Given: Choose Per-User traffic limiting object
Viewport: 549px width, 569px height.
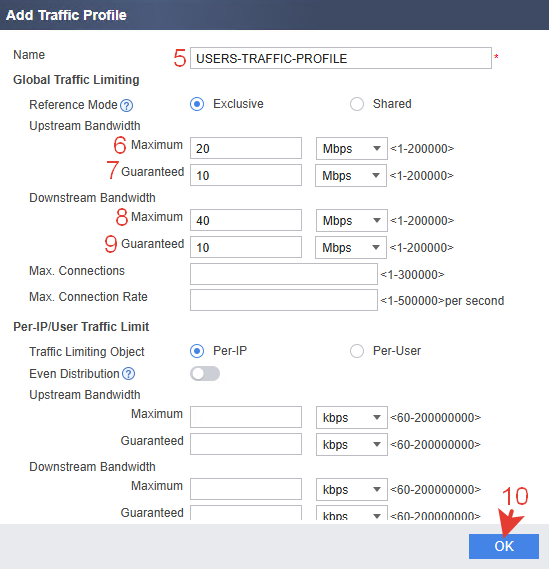Looking at the screenshot, I should (357, 351).
